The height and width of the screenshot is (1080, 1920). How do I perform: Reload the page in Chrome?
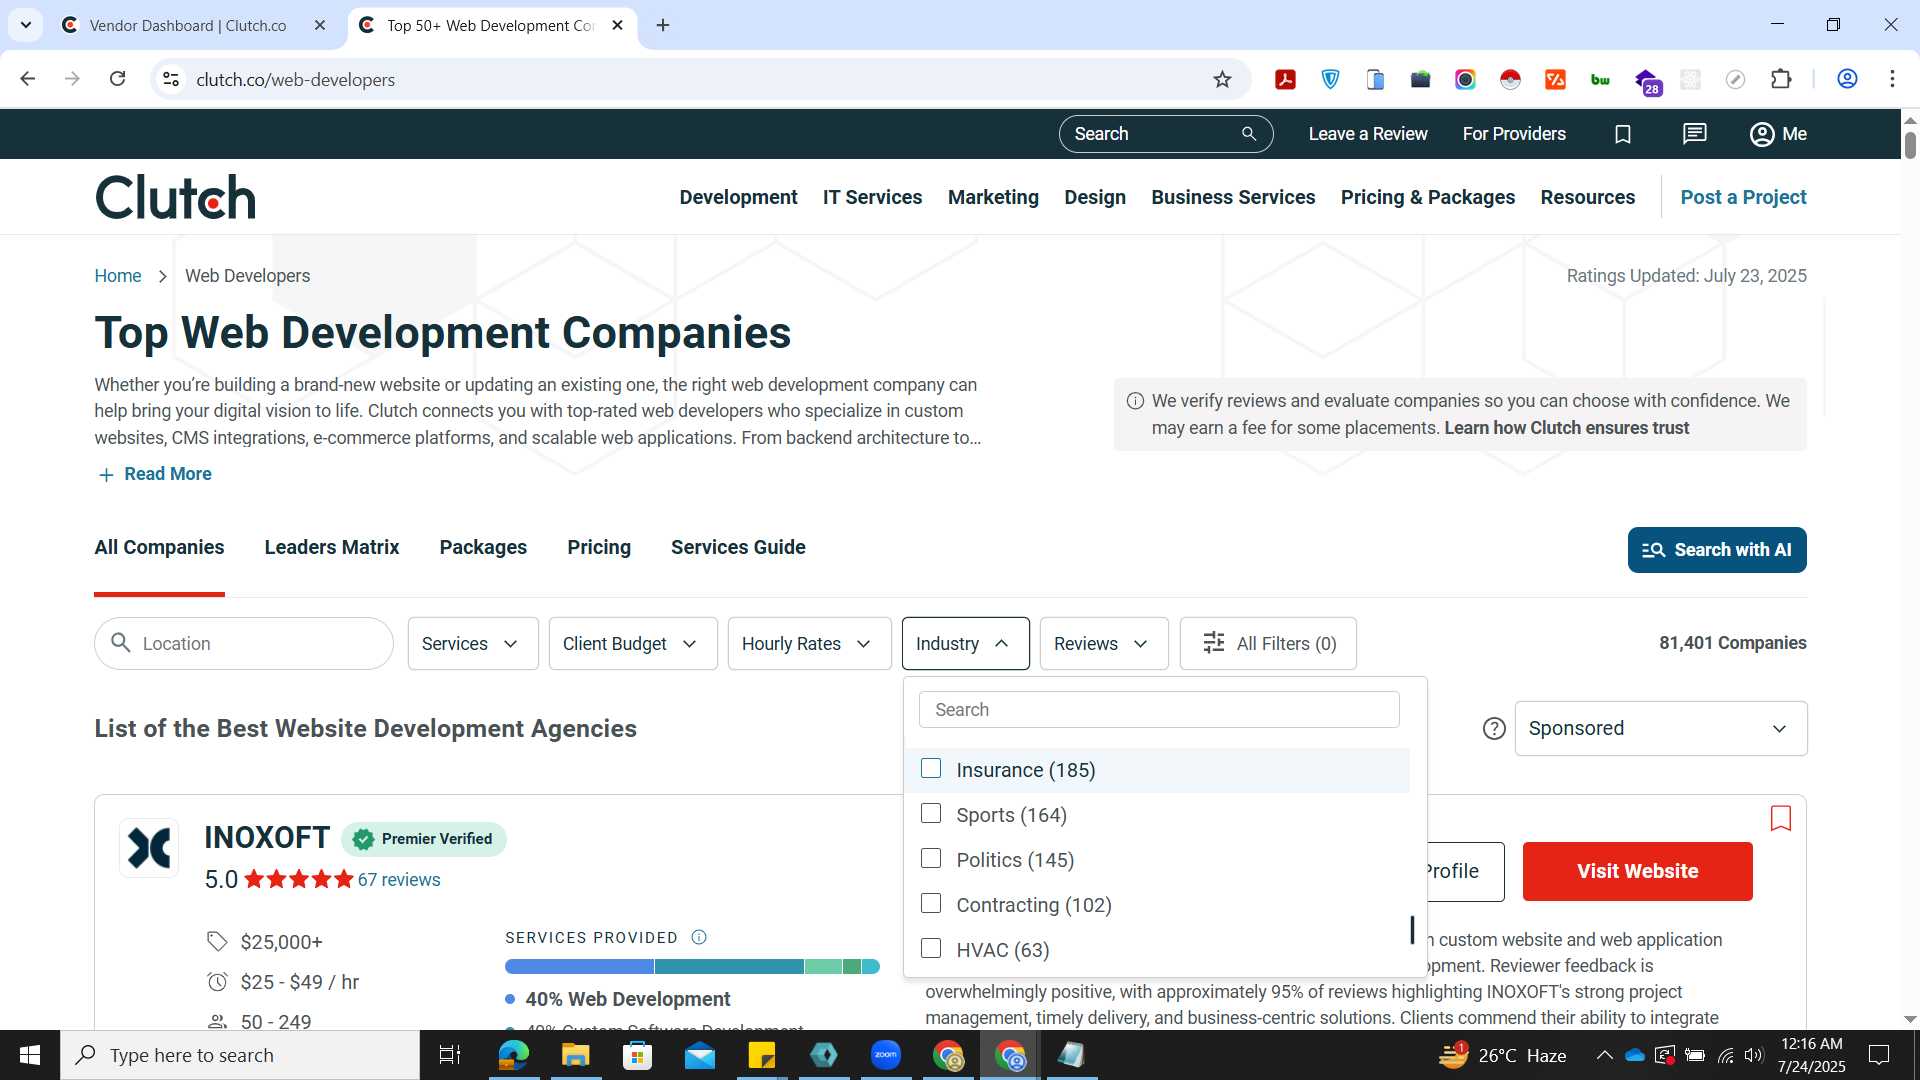pos(117,79)
